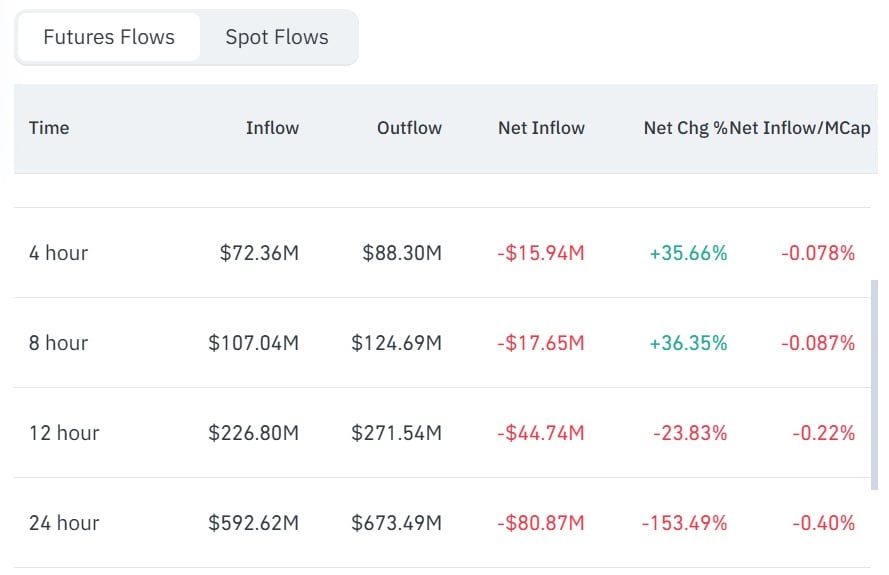This screenshot has height=575, width=889.
Task: Click the Net Inflow column header
Action: tap(541, 128)
